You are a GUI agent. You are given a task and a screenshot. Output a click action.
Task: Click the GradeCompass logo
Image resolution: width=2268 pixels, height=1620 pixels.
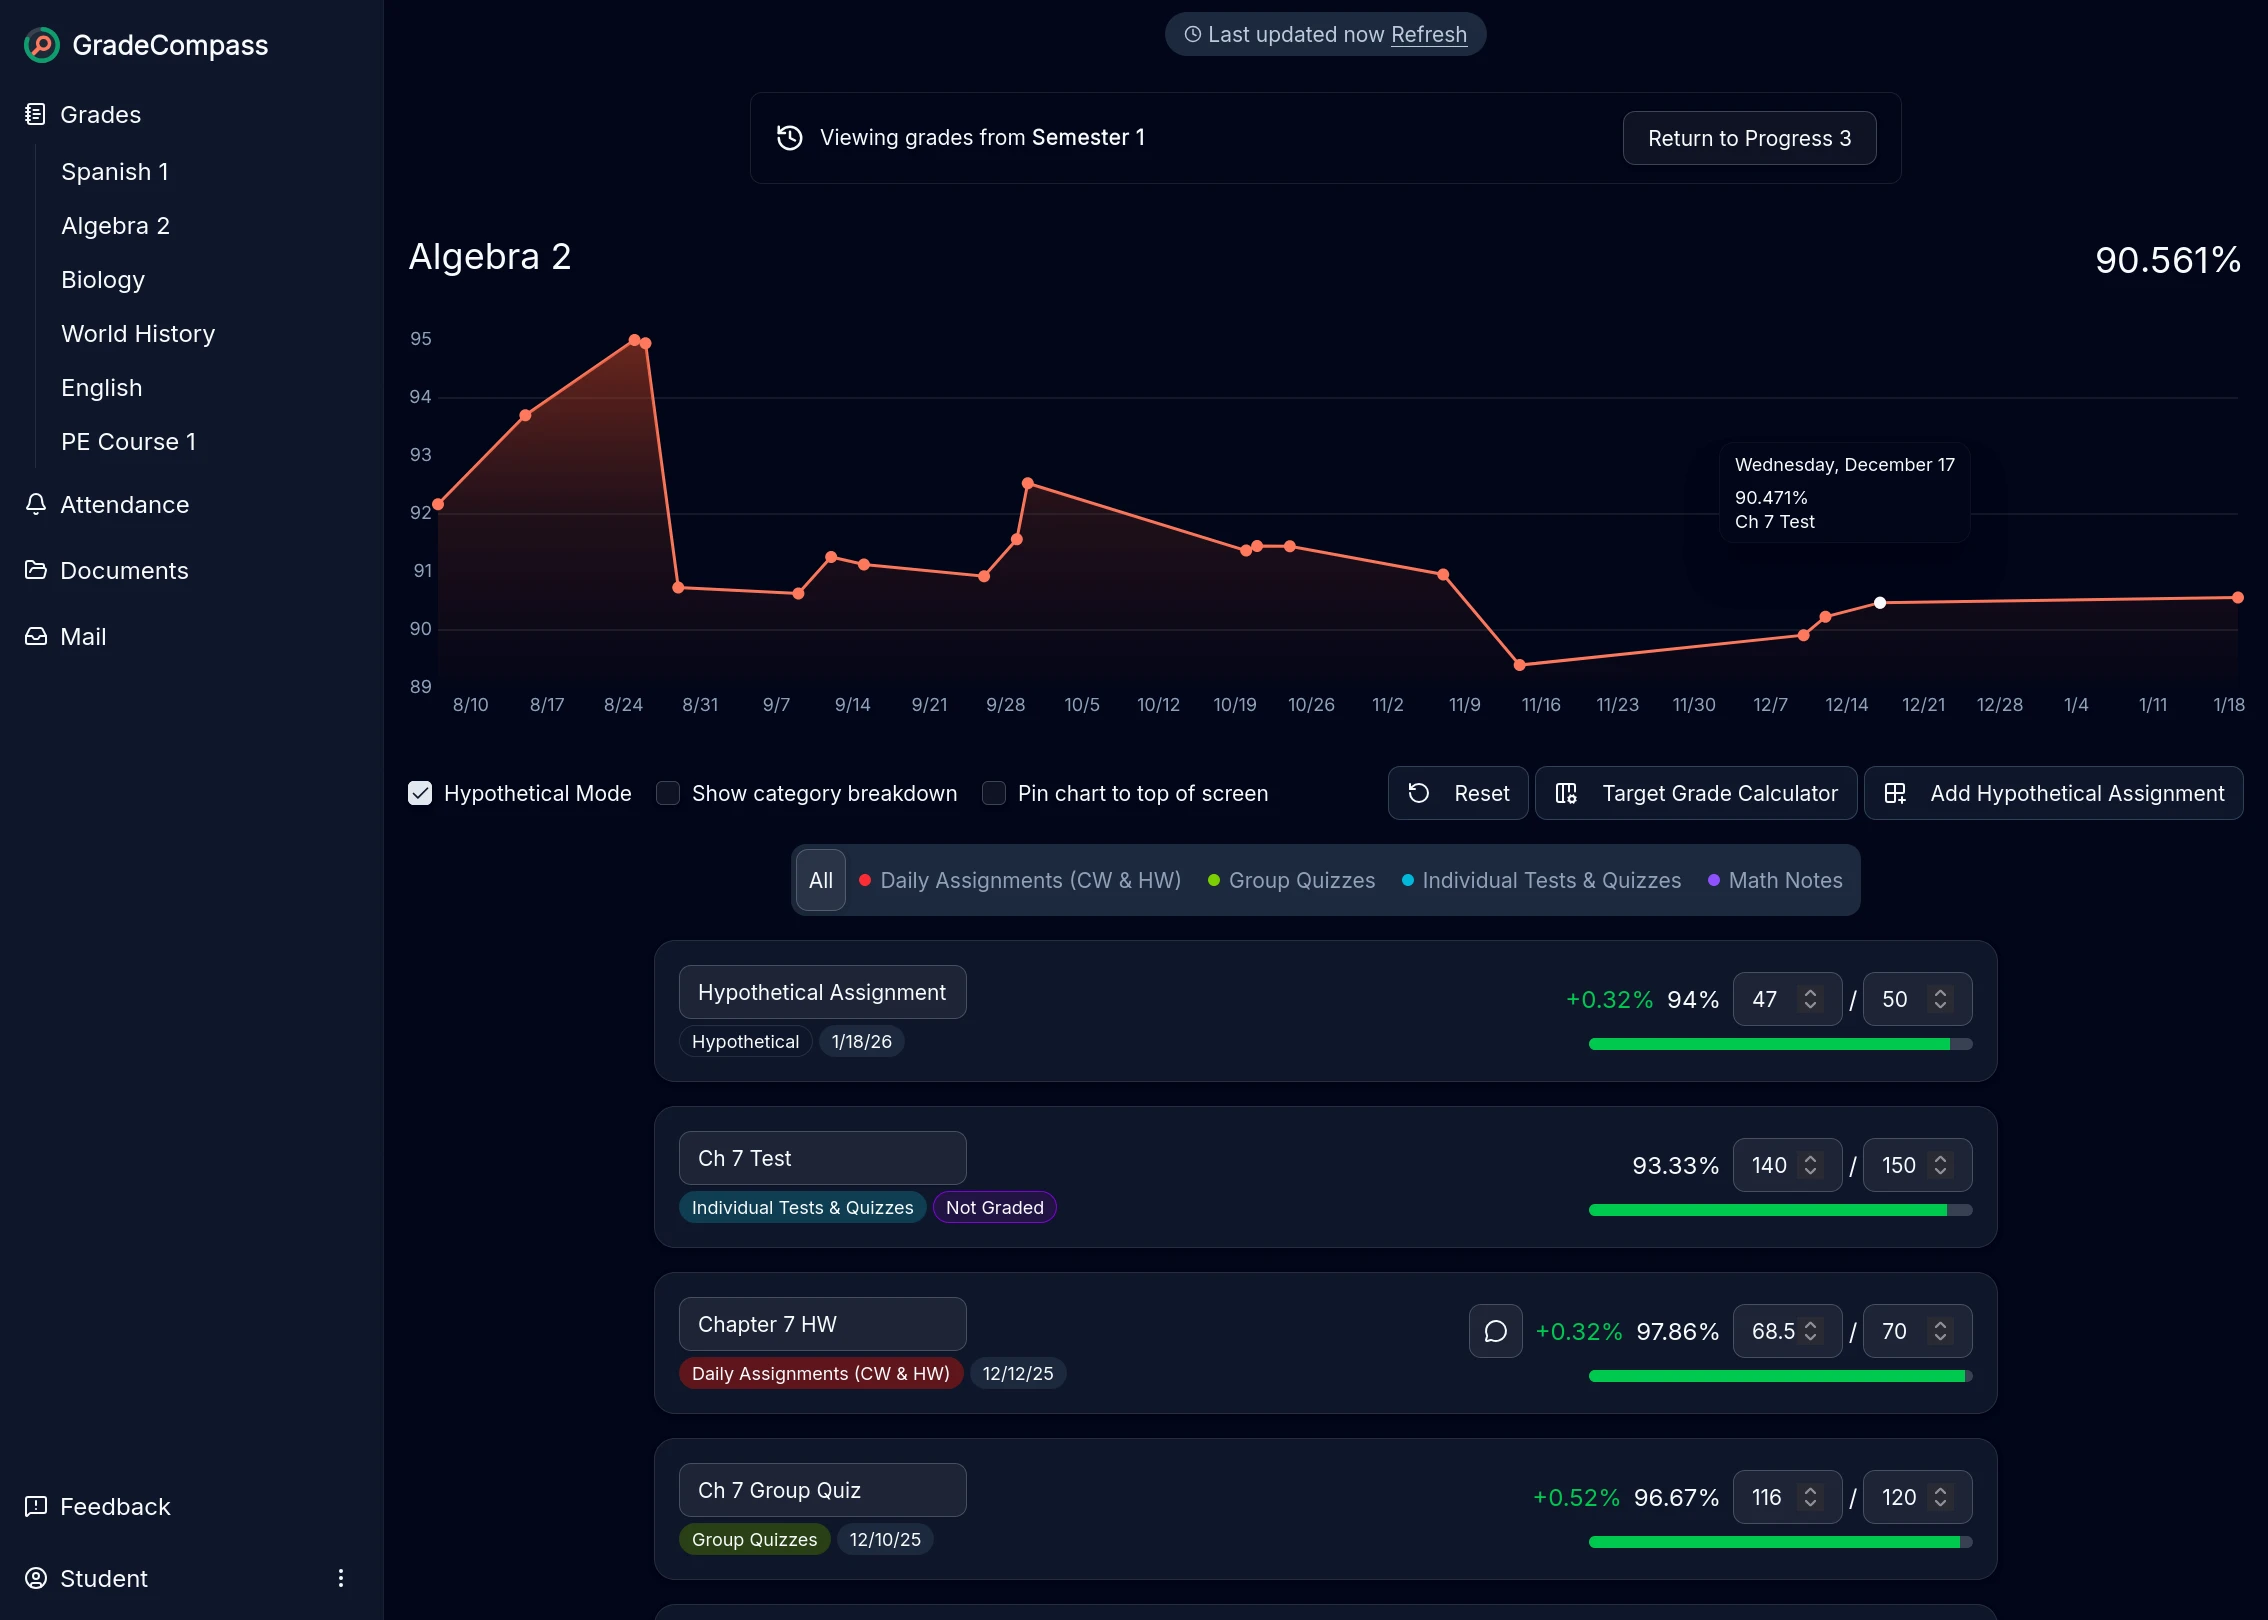(145, 44)
